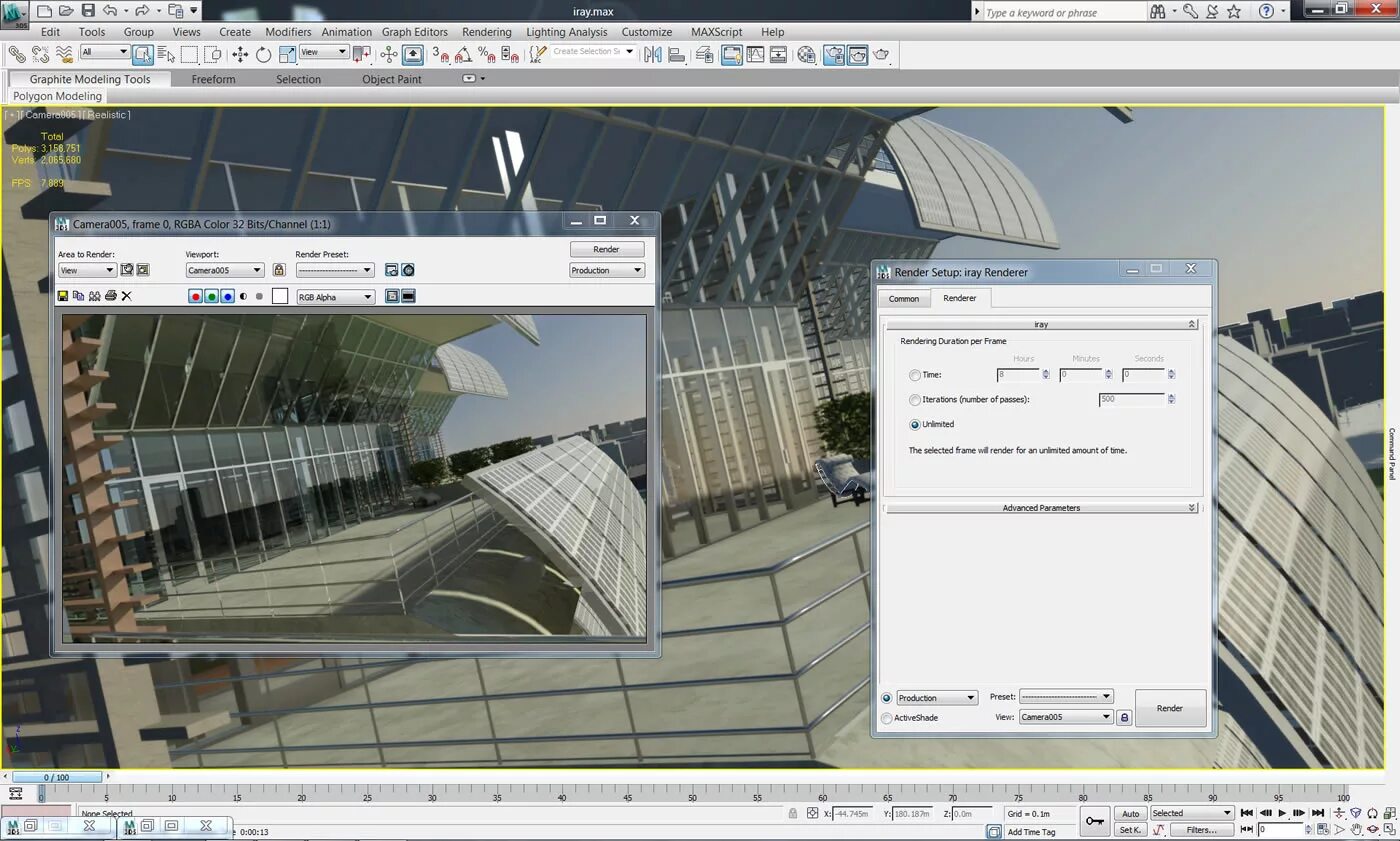The height and width of the screenshot is (841, 1400).
Task: Open the key Filters... button
Action: pyautogui.click(x=1202, y=830)
